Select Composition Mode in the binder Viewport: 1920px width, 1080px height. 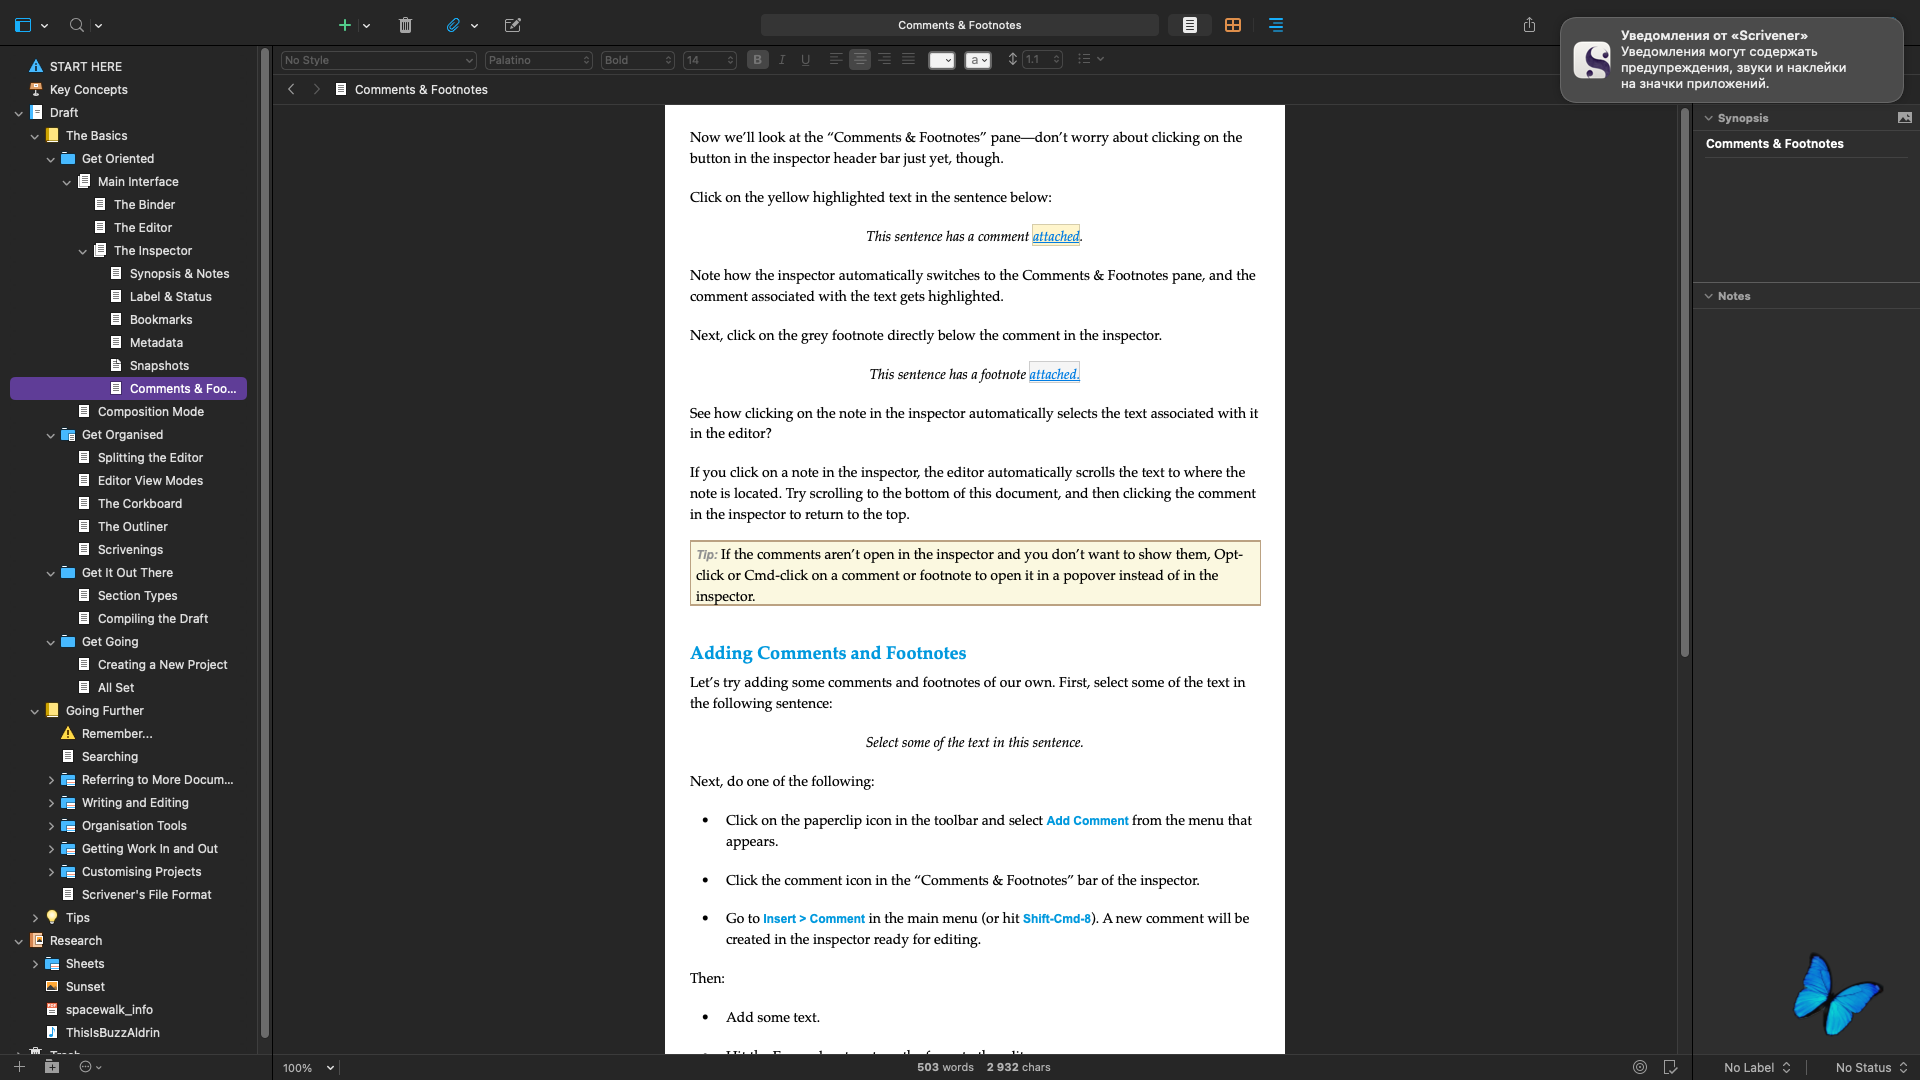coord(150,412)
